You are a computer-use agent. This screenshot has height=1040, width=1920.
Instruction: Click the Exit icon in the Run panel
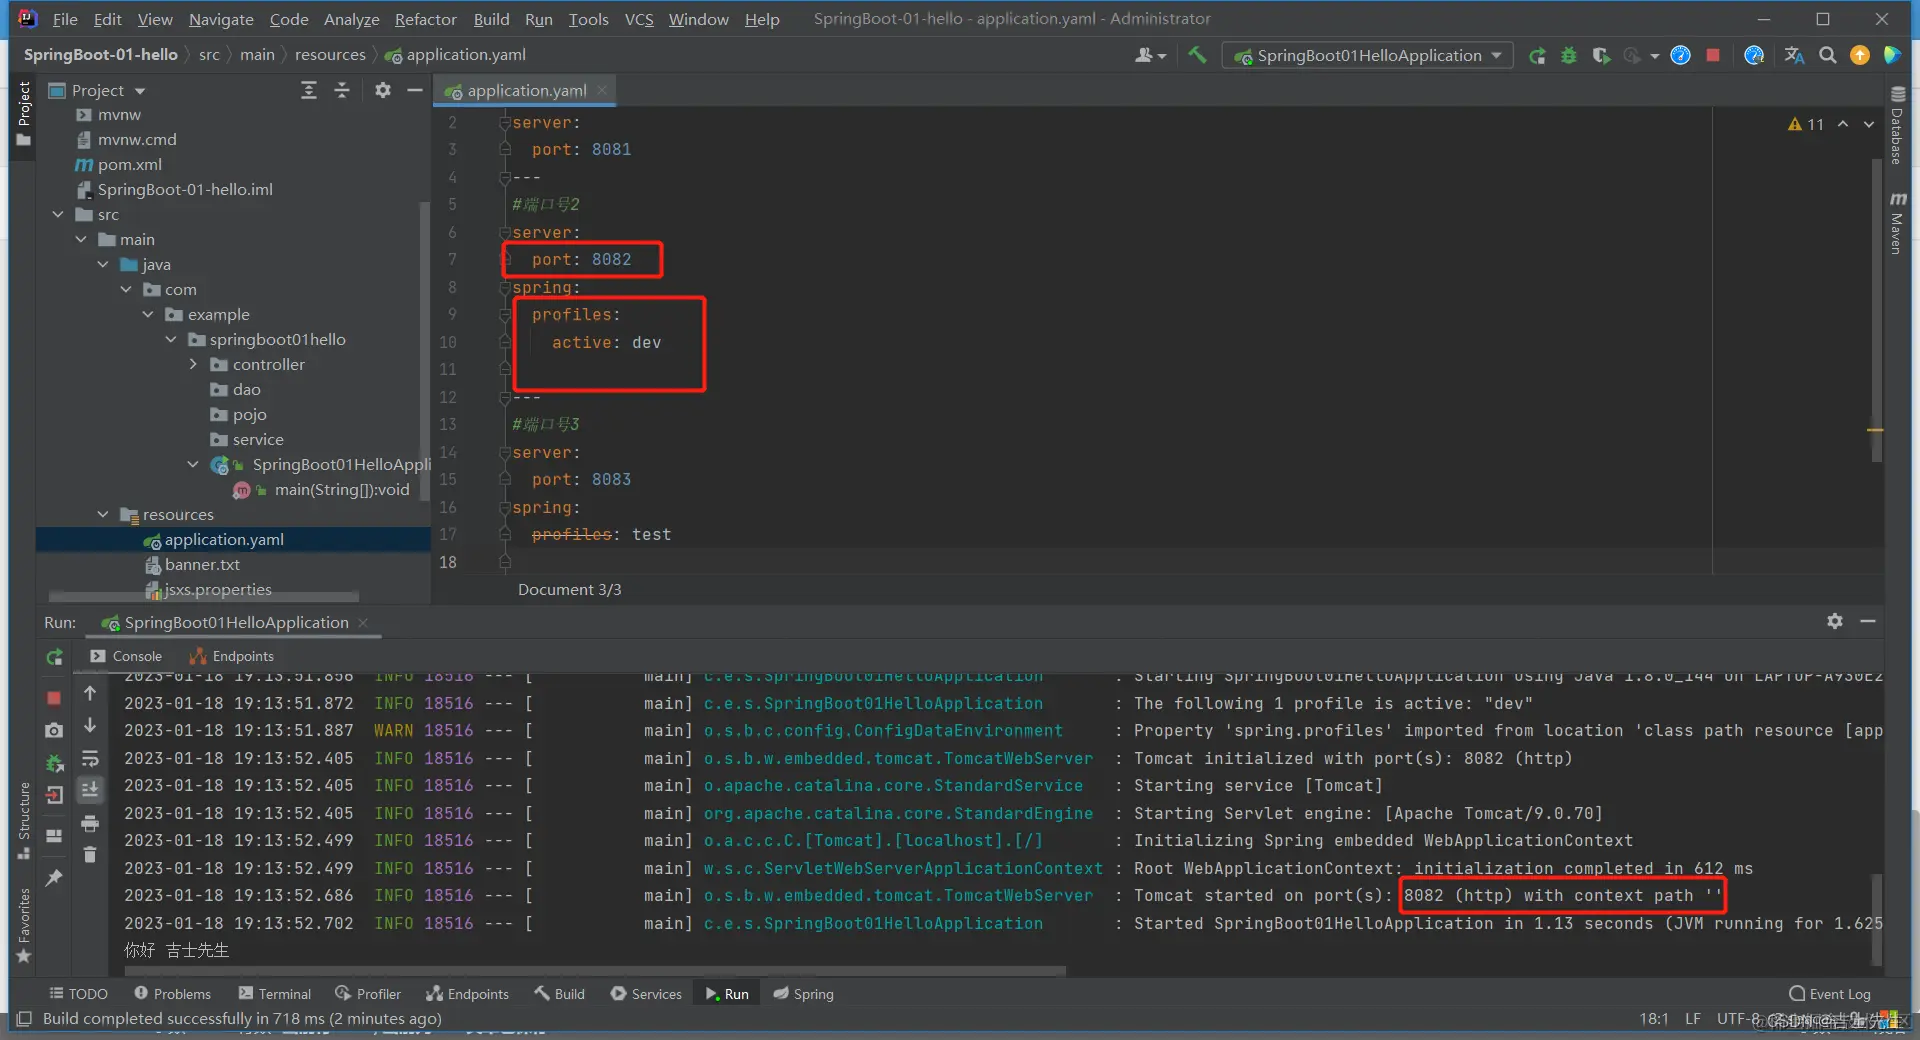tap(54, 796)
